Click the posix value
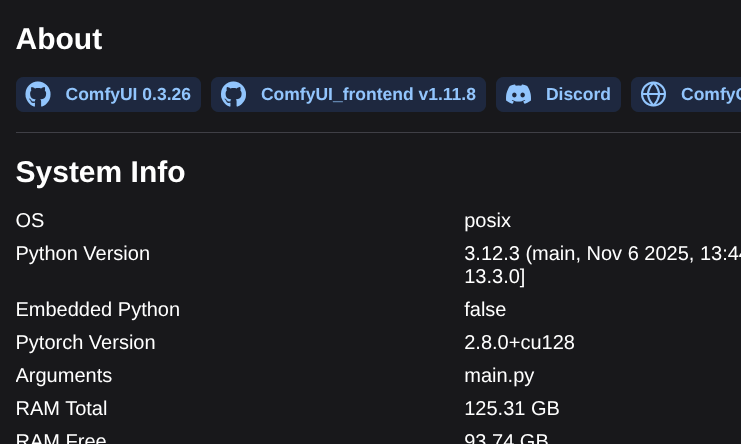The width and height of the screenshot is (741, 444). pos(487,221)
